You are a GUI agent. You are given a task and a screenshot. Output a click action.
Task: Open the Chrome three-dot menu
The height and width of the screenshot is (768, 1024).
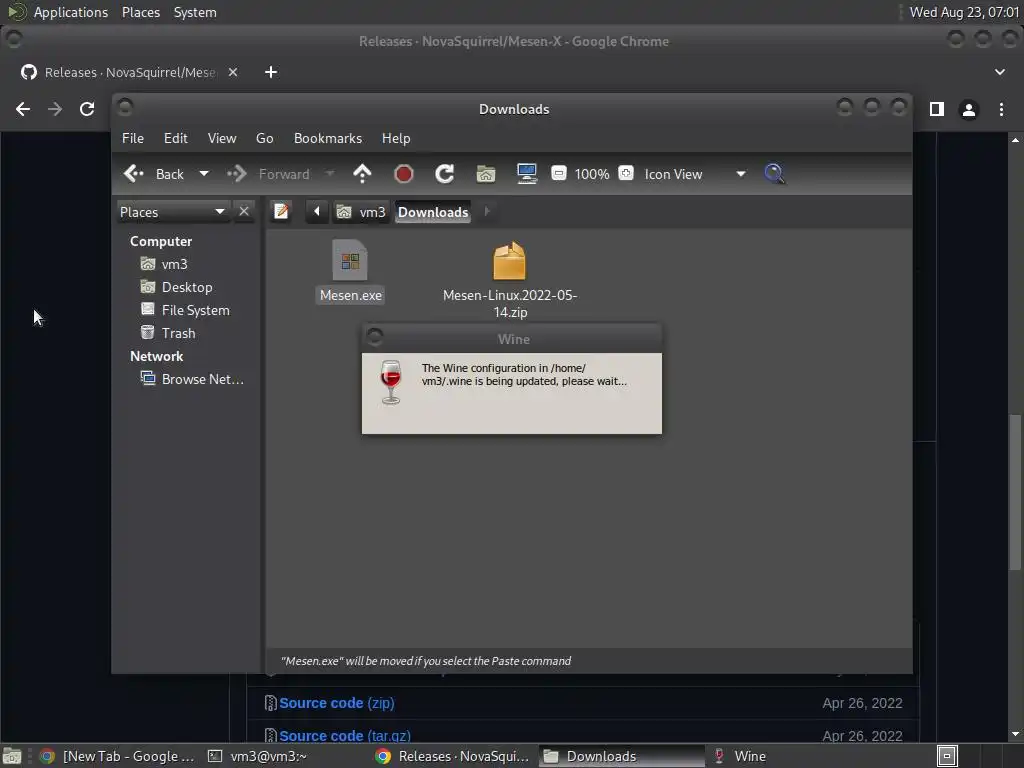point(1001,109)
